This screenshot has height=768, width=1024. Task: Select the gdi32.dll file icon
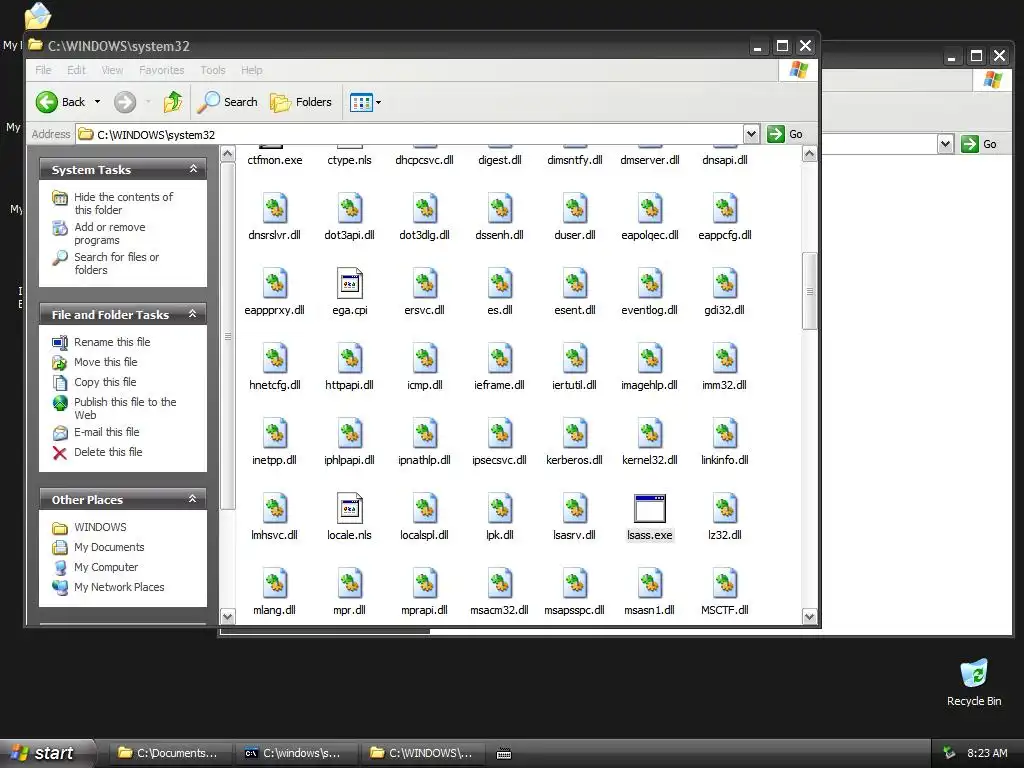(725, 283)
